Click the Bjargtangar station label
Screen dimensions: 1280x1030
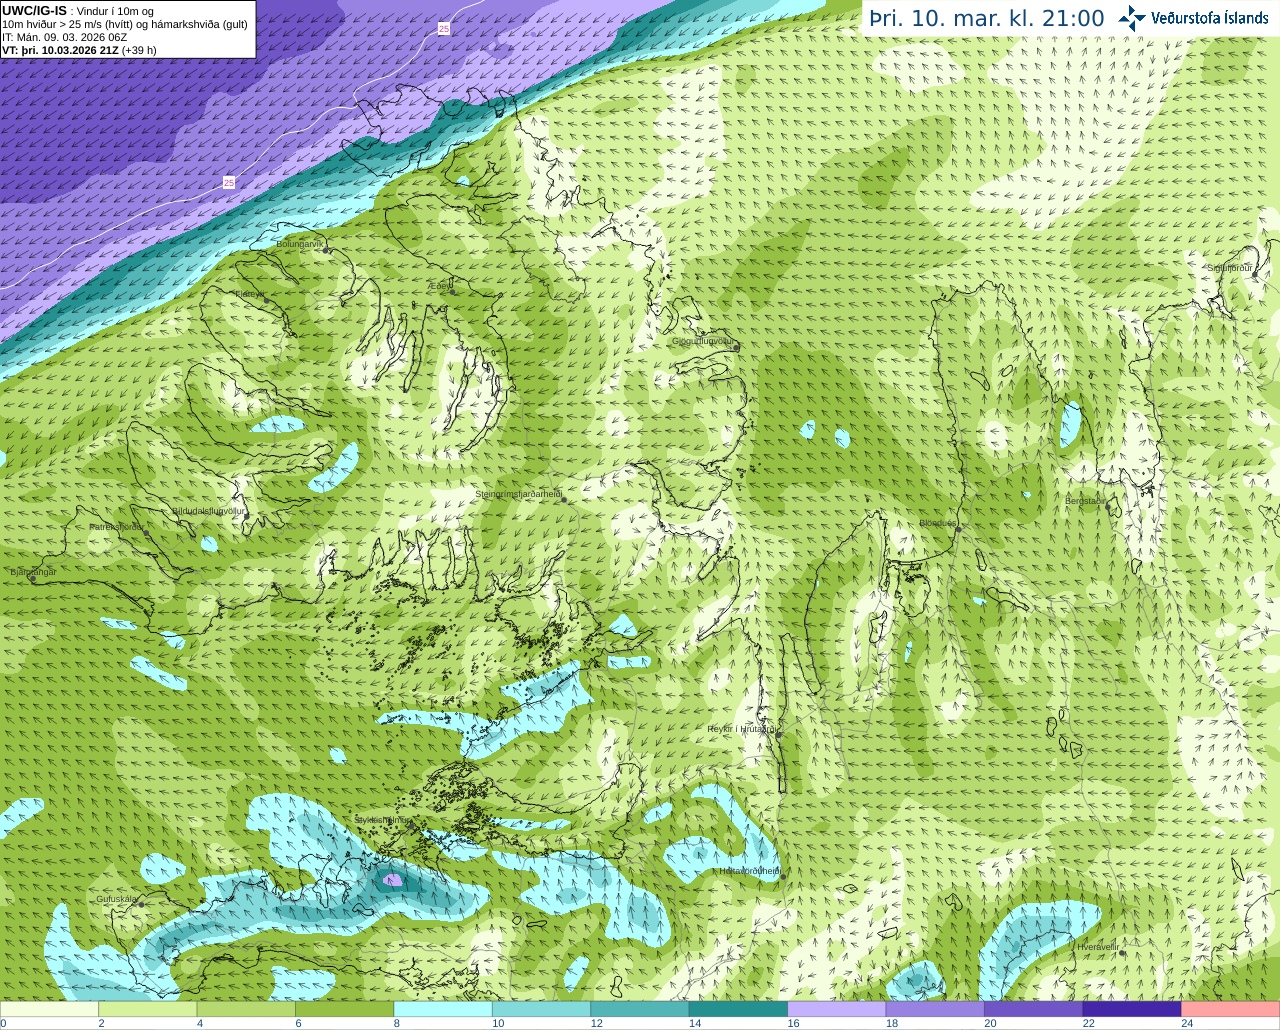tap(34, 572)
